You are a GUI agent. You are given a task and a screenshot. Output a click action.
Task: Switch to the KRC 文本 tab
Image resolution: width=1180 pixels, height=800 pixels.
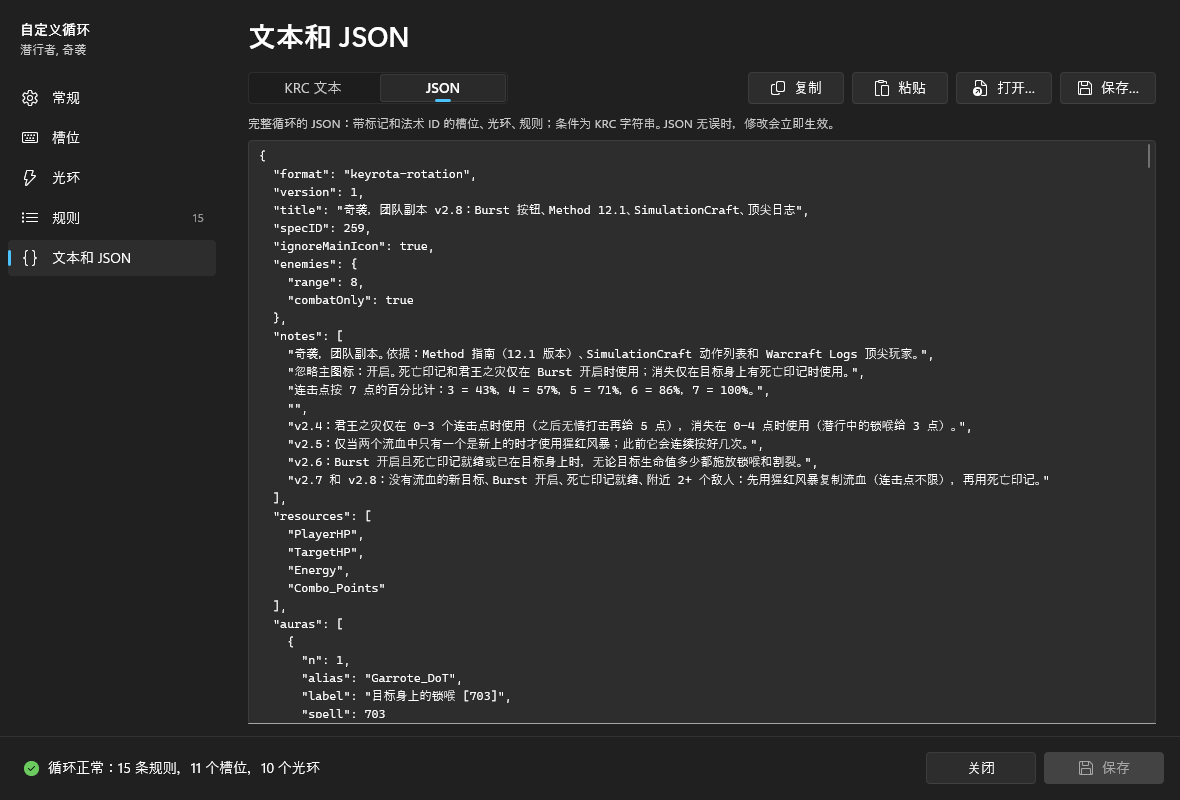pyautogui.click(x=313, y=88)
